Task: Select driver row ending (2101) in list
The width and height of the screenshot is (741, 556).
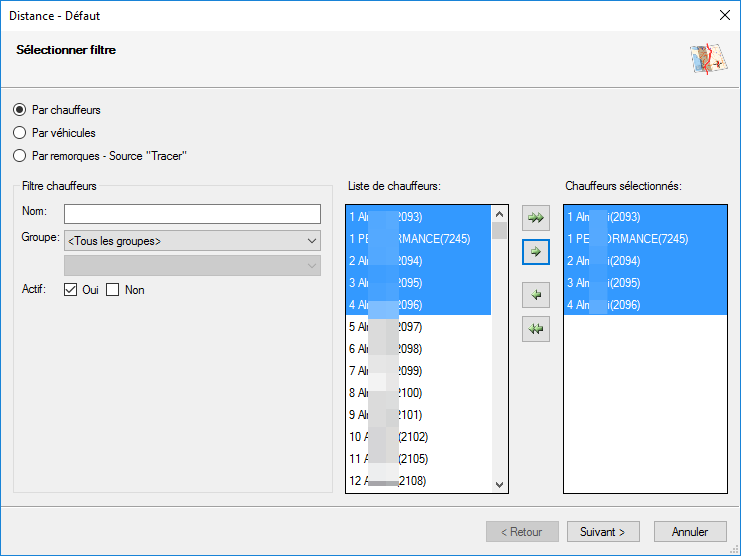Action: 419,415
